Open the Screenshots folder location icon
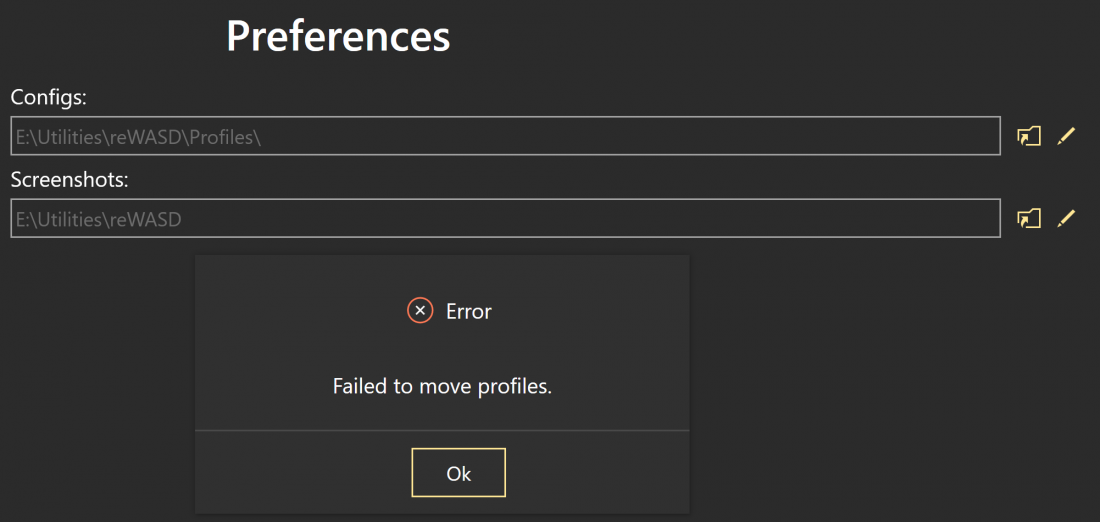 [1028, 219]
